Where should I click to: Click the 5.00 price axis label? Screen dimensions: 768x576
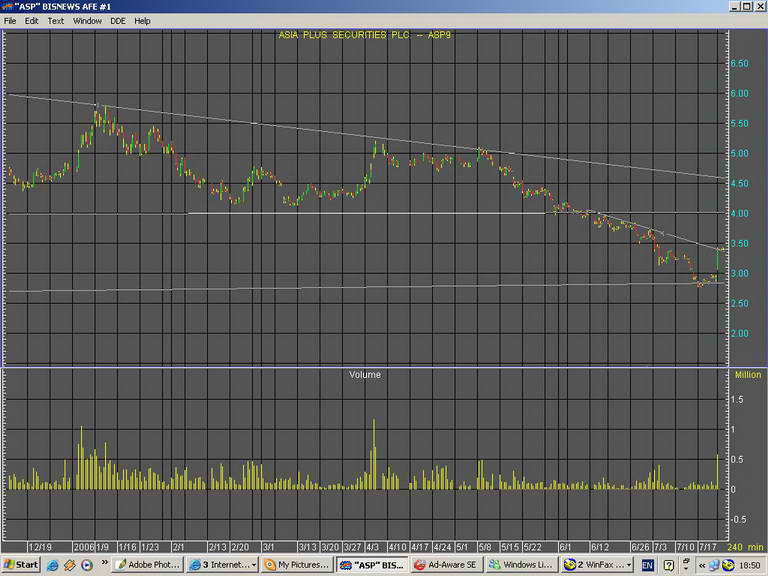pyautogui.click(x=740, y=154)
